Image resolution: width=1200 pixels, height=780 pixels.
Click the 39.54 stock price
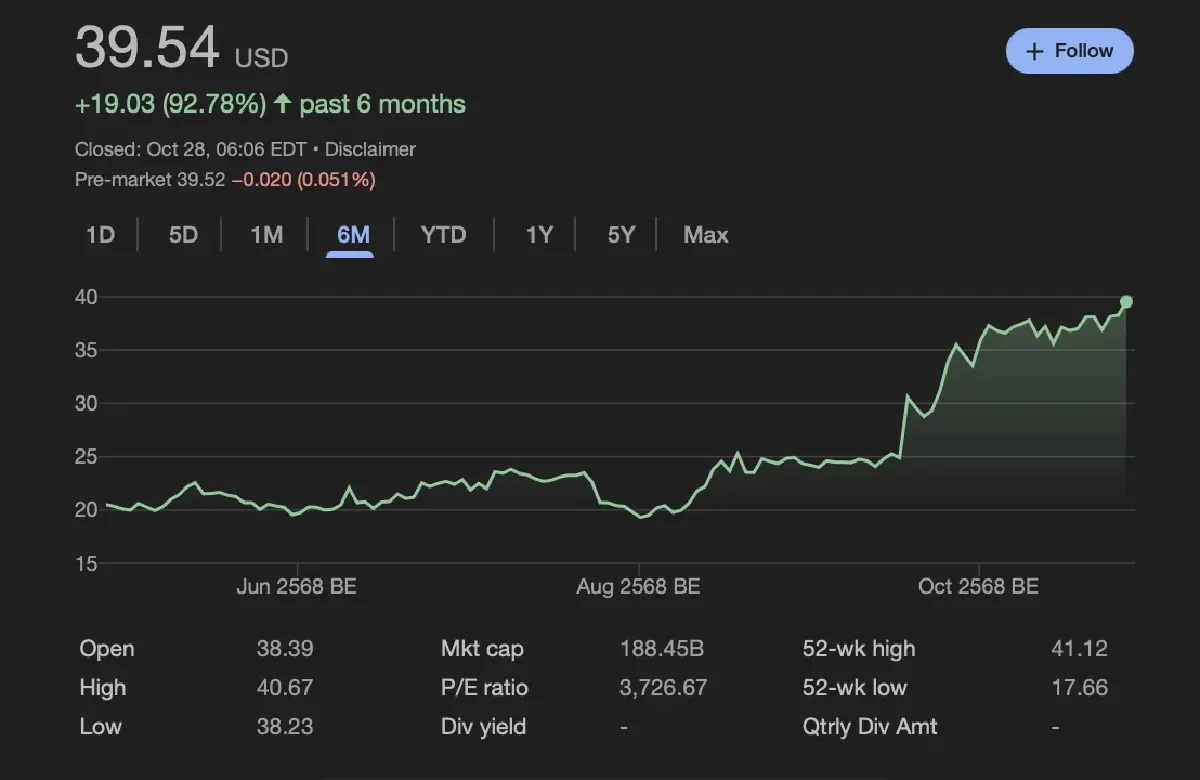pyautogui.click(x=147, y=48)
